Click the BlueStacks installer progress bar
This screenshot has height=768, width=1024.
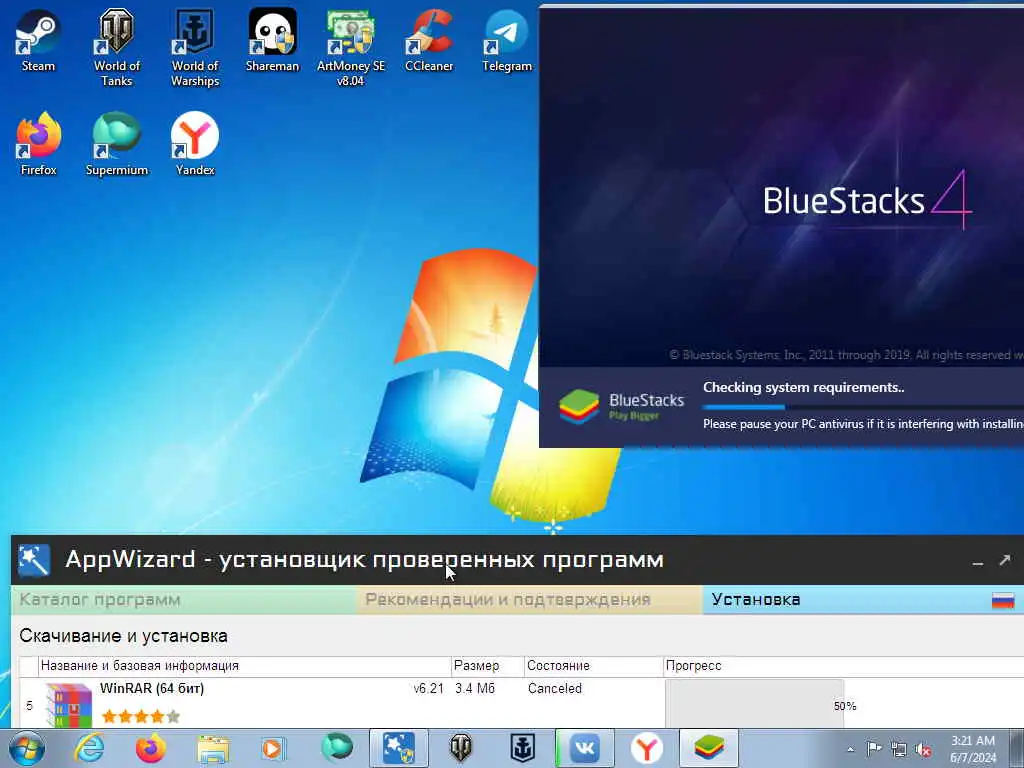pos(863,407)
